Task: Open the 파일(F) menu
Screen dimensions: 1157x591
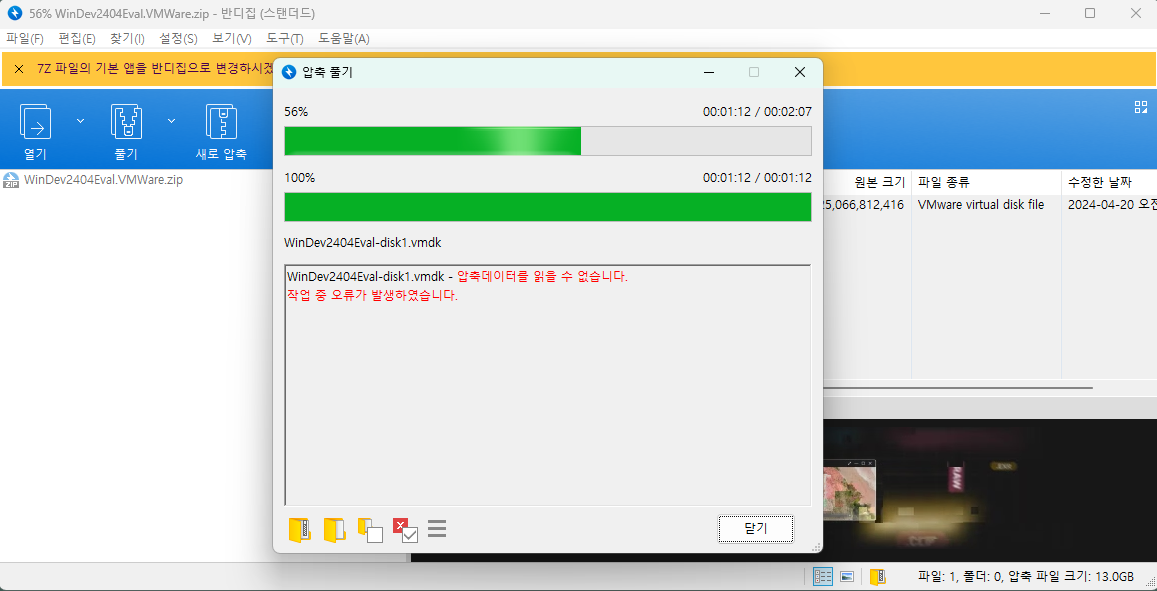Action: point(25,38)
